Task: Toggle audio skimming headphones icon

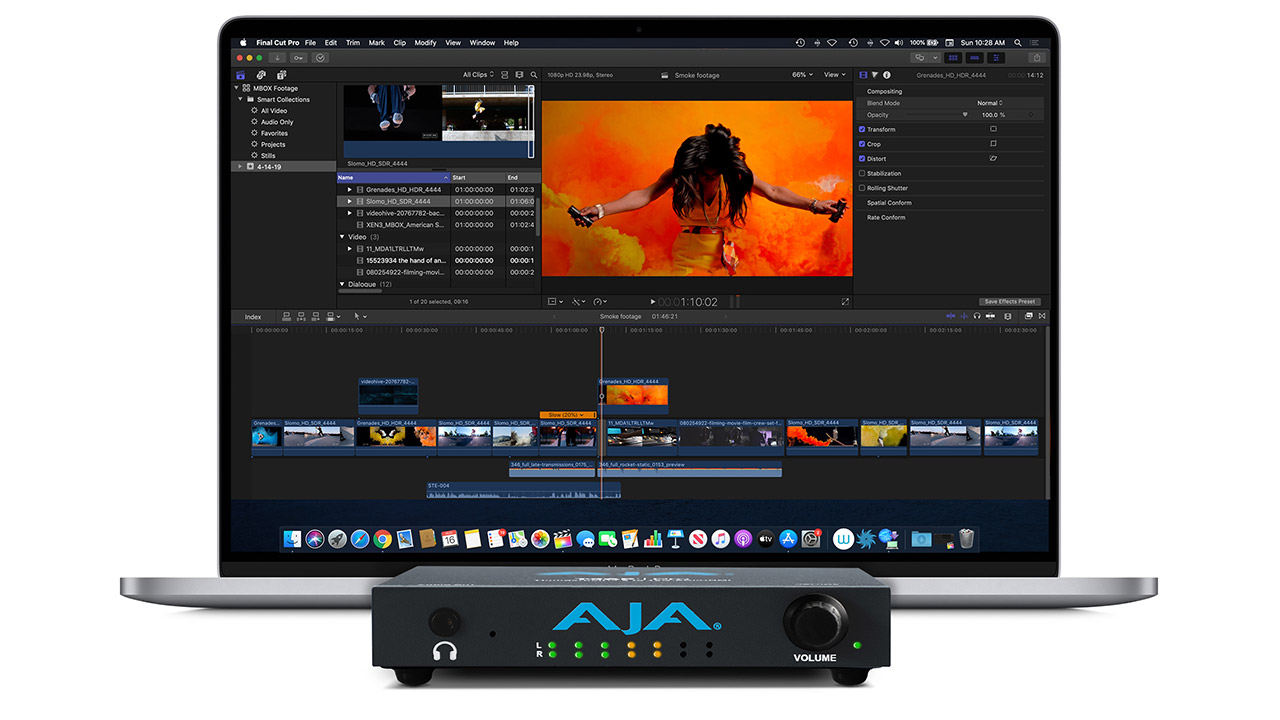Action: pos(976,317)
